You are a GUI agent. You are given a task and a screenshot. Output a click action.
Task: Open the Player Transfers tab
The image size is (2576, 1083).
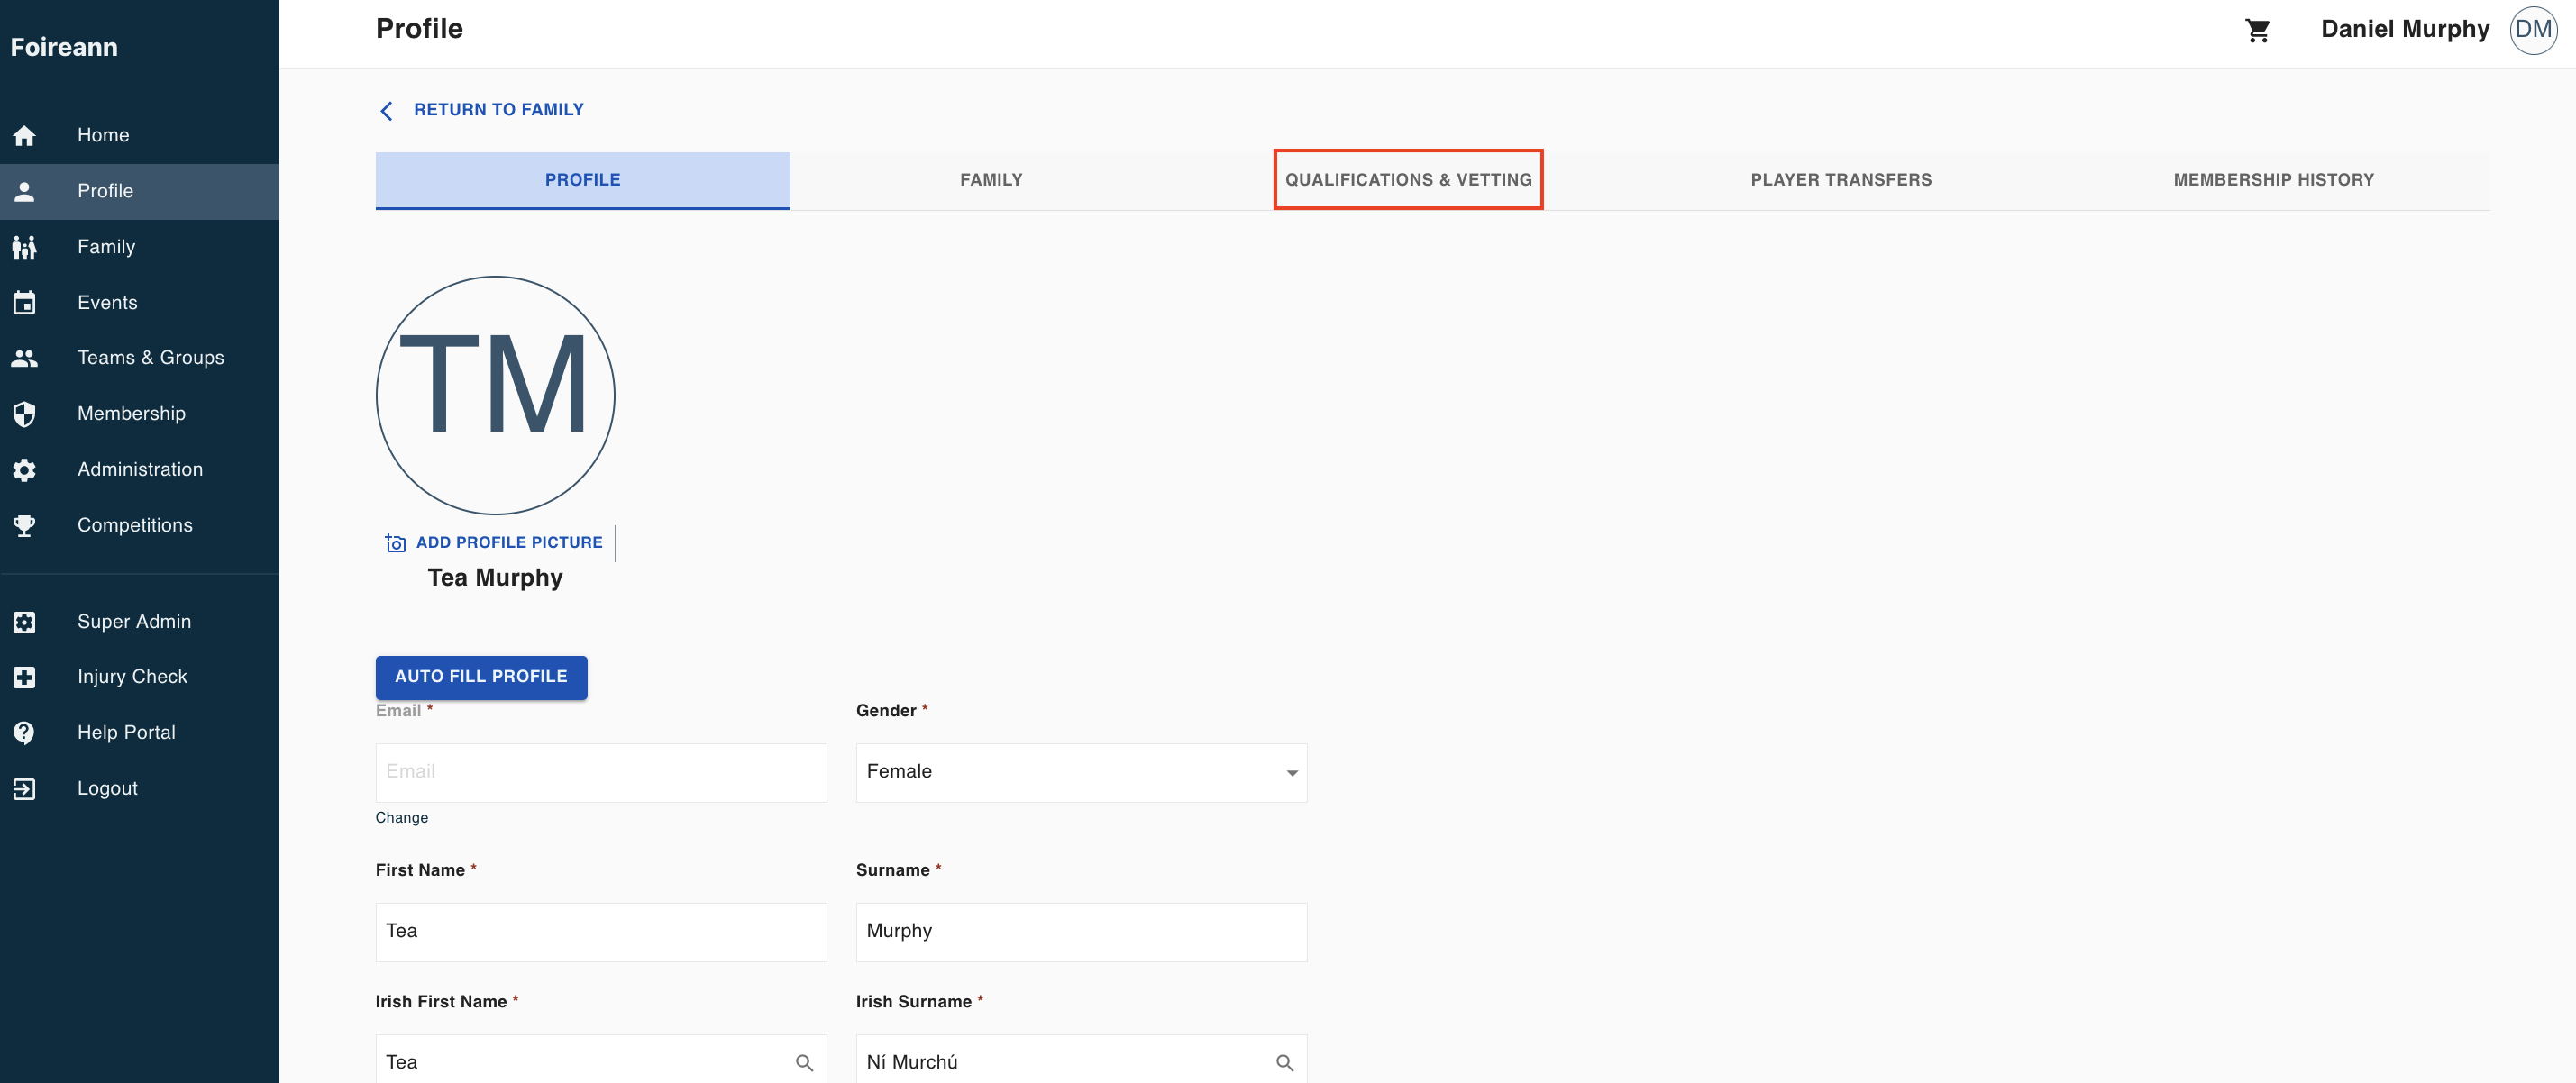(x=1841, y=180)
